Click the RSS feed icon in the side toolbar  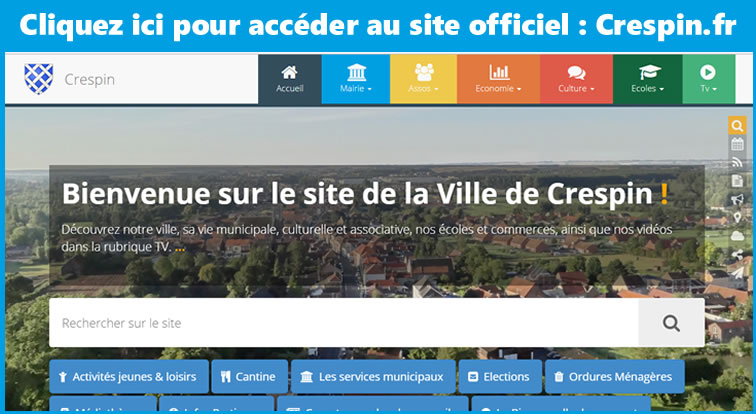(x=737, y=162)
